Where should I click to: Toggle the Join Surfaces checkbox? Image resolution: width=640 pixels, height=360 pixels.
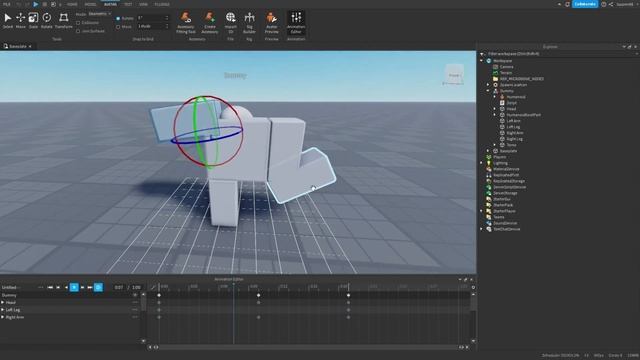78,31
